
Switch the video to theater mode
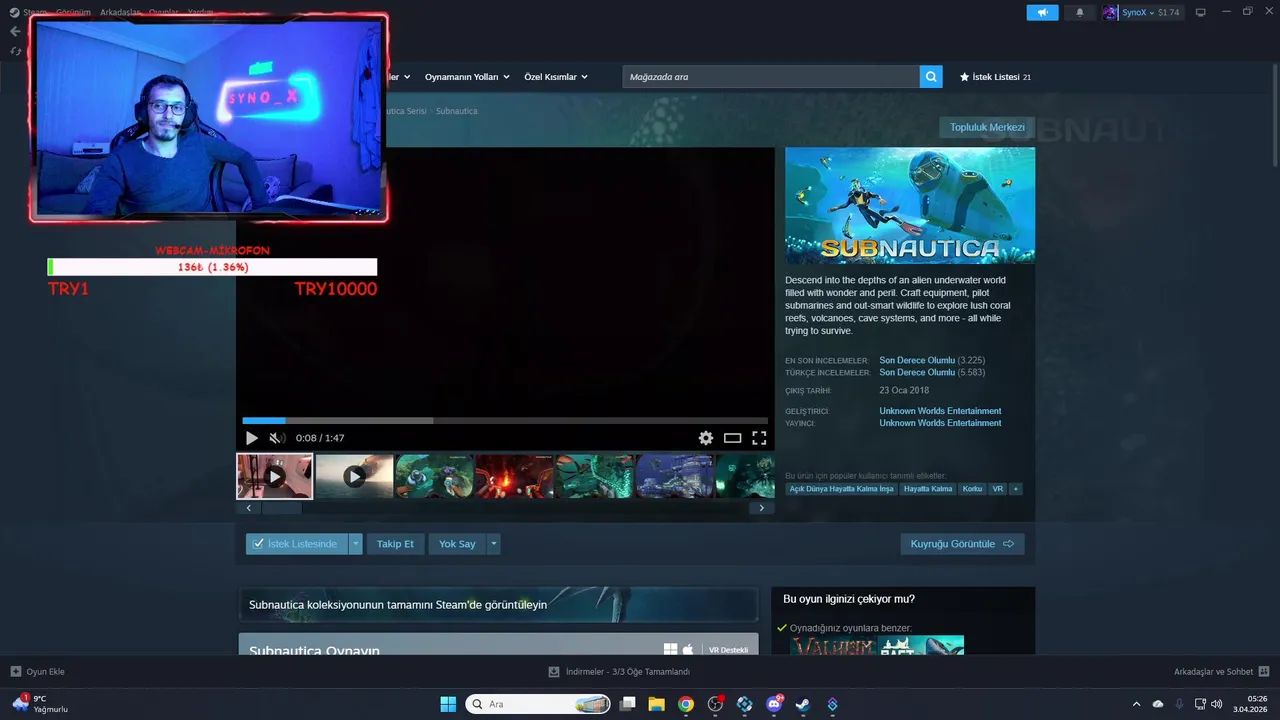click(732, 438)
